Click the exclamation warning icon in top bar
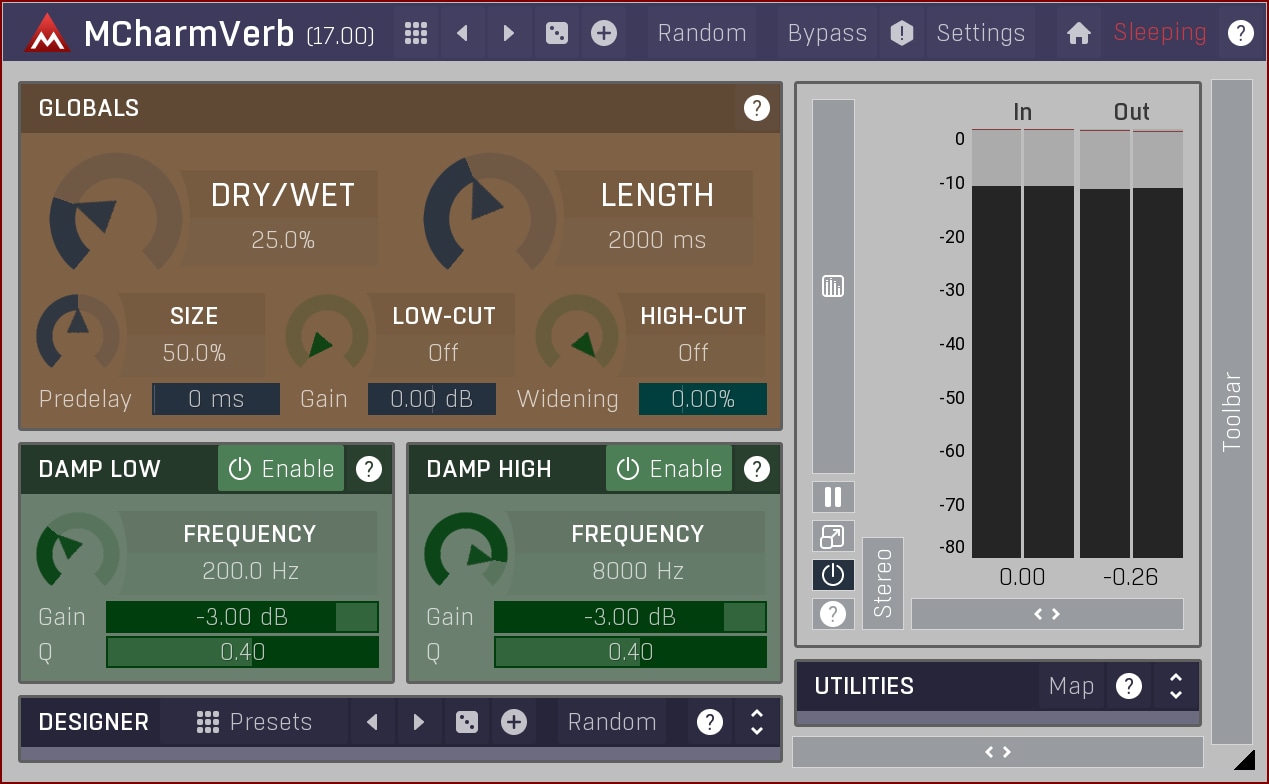This screenshot has width=1269, height=784. click(902, 33)
